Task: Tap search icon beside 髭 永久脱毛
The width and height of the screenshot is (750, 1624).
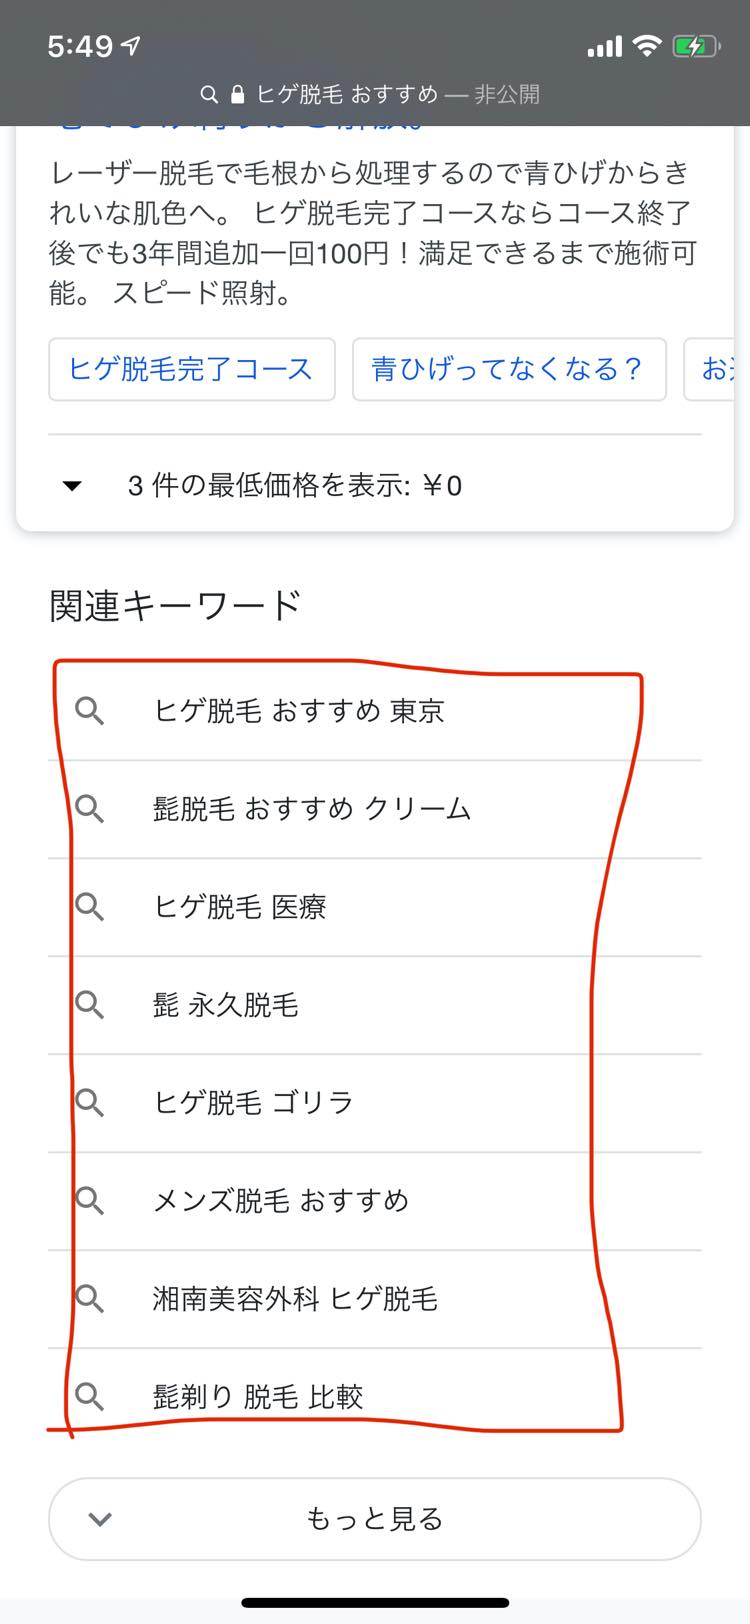Action: tap(90, 1005)
